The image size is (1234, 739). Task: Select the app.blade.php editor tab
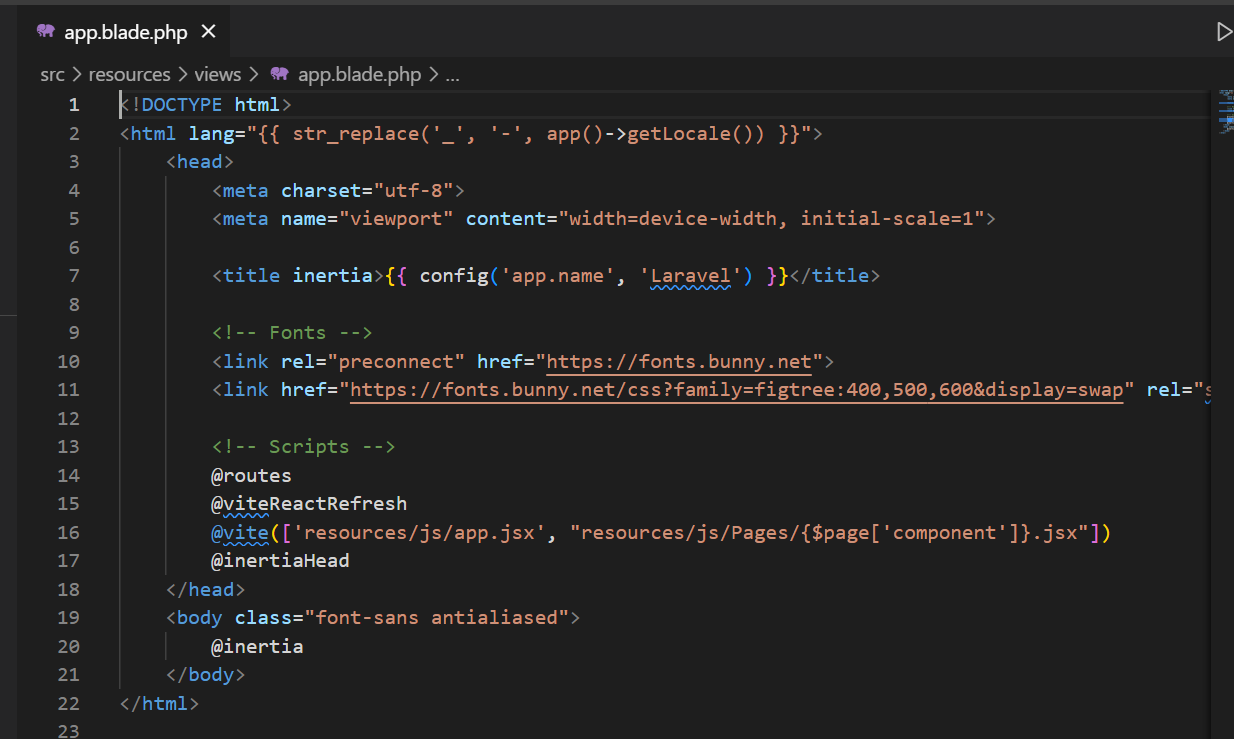(126, 32)
